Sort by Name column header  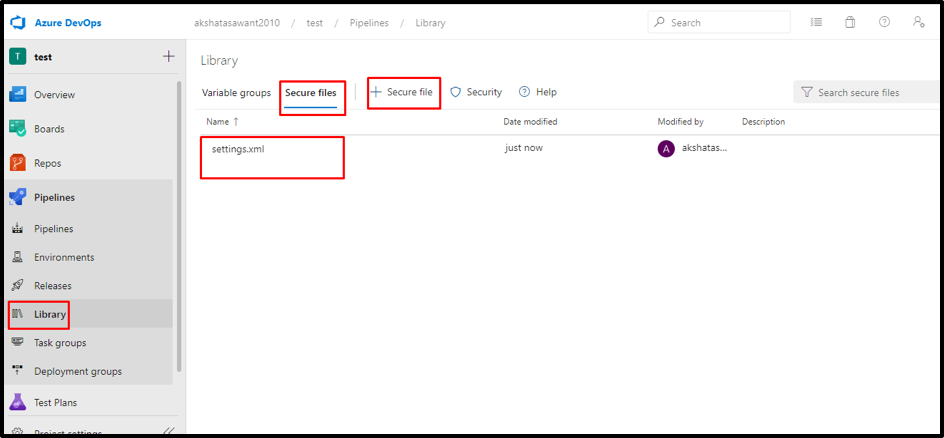tap(223, 122)
